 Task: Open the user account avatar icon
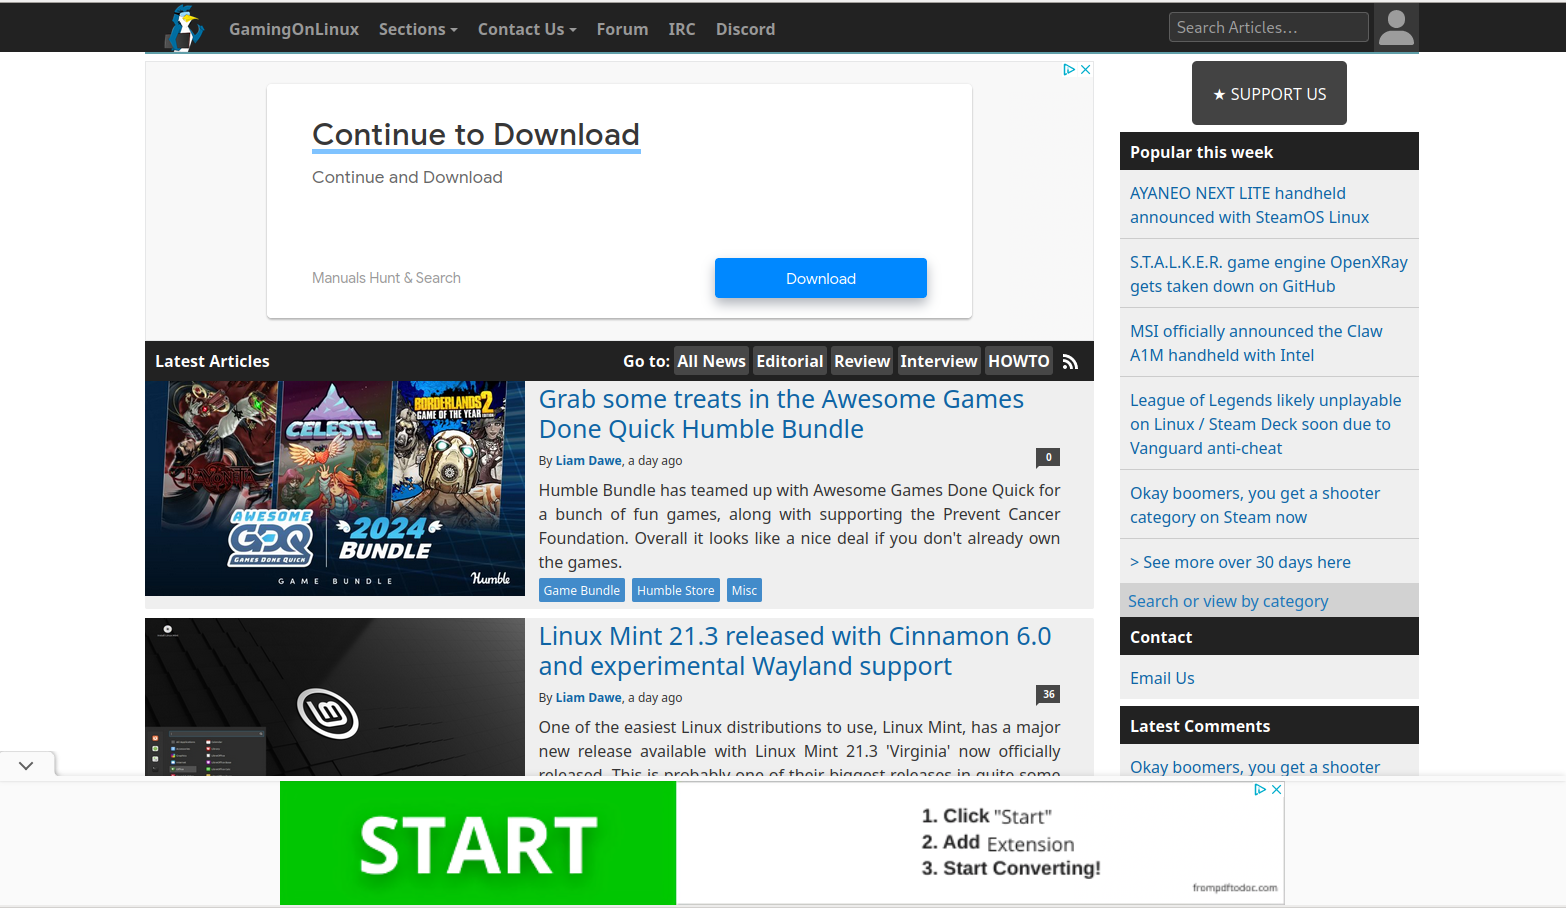pyautogui.click(x=1396, y=28)
